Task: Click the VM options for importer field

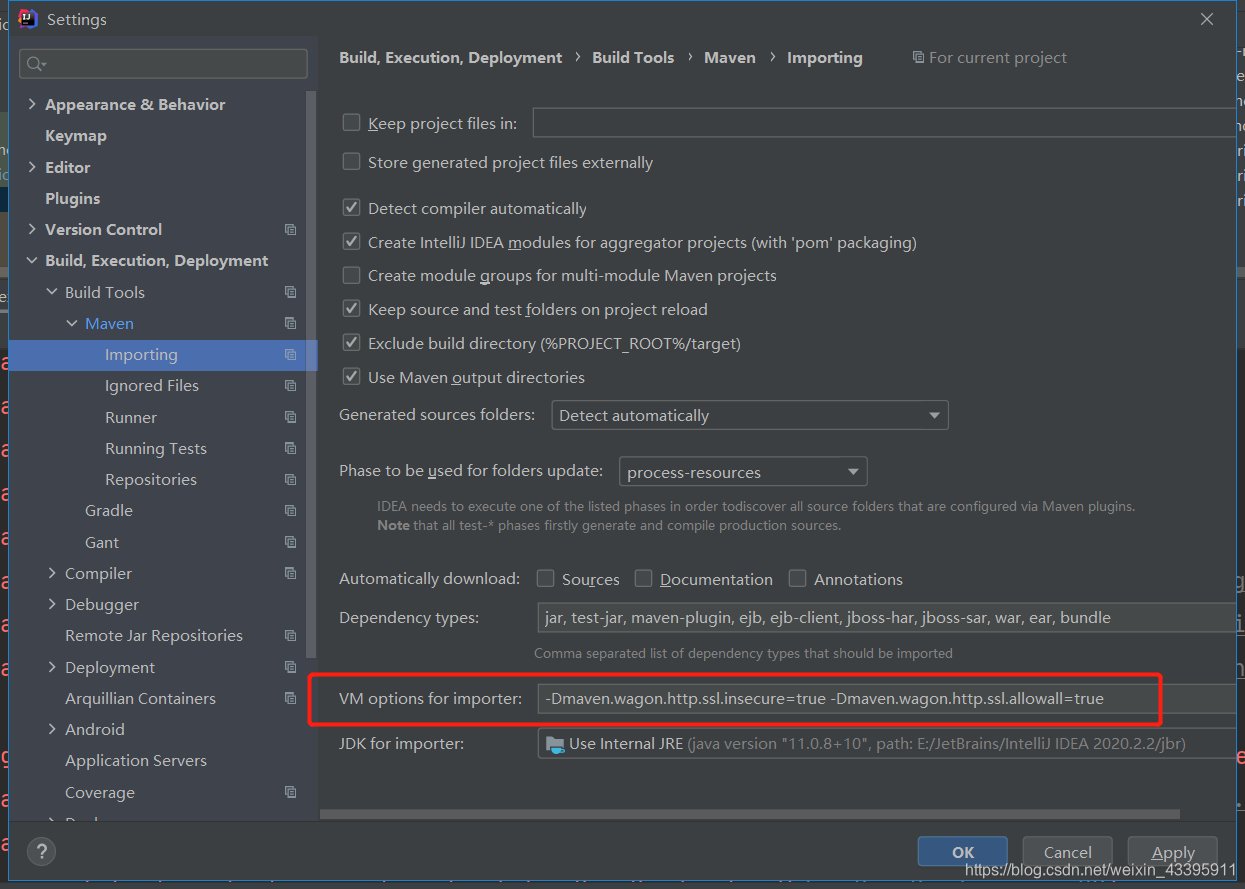Action: (887, 698)
